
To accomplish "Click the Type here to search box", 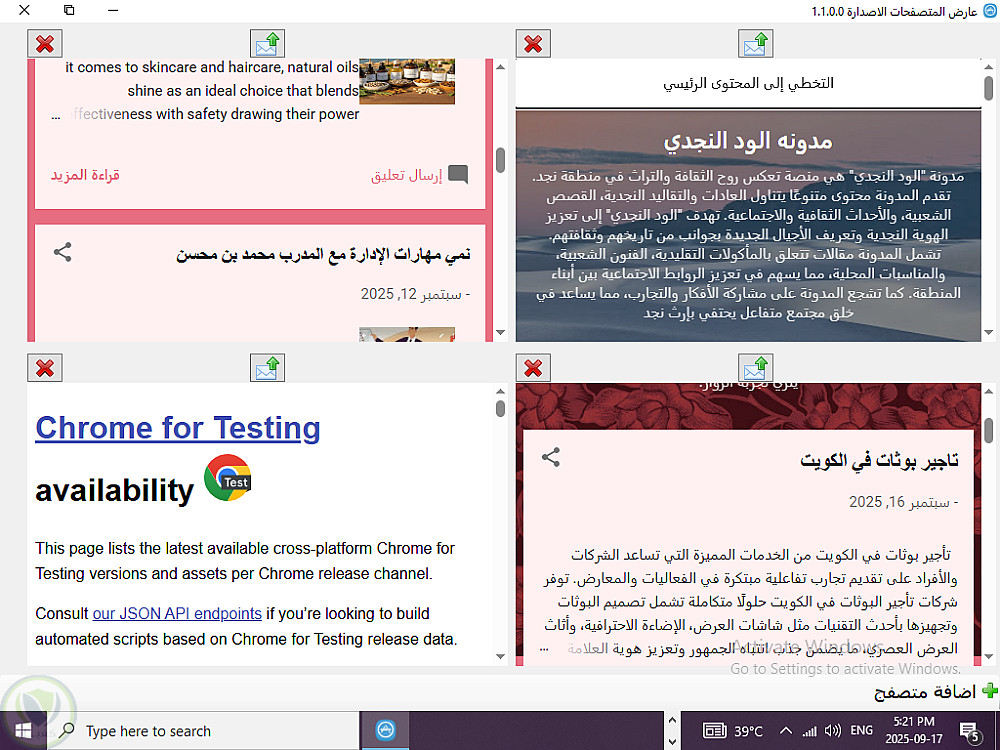I will (x=204, y=731).
